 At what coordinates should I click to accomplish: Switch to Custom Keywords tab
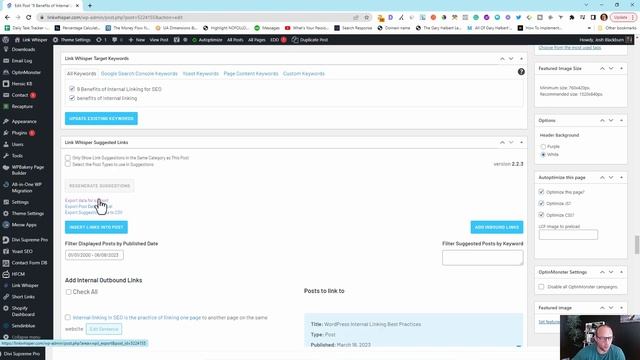coord(304,74)
